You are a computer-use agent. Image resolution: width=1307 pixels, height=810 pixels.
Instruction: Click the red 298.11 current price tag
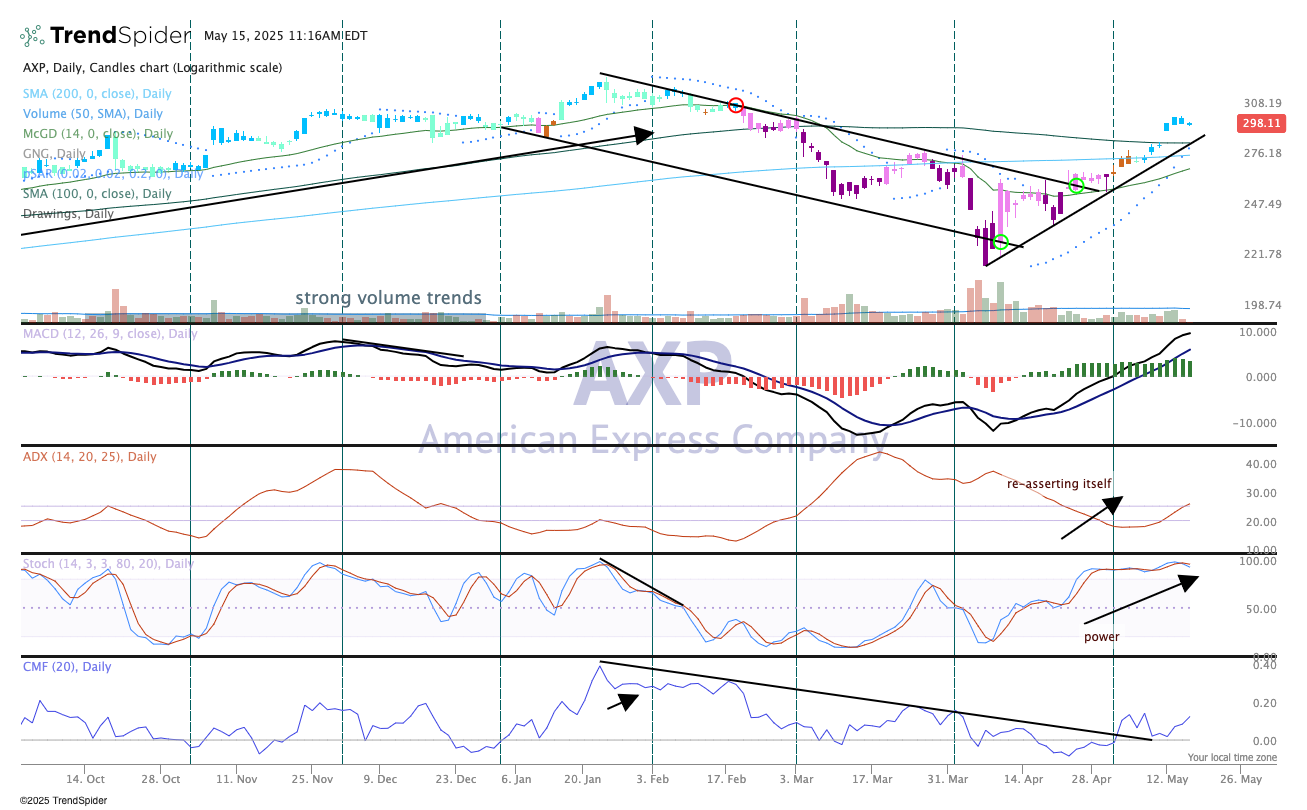[1261, 123]
